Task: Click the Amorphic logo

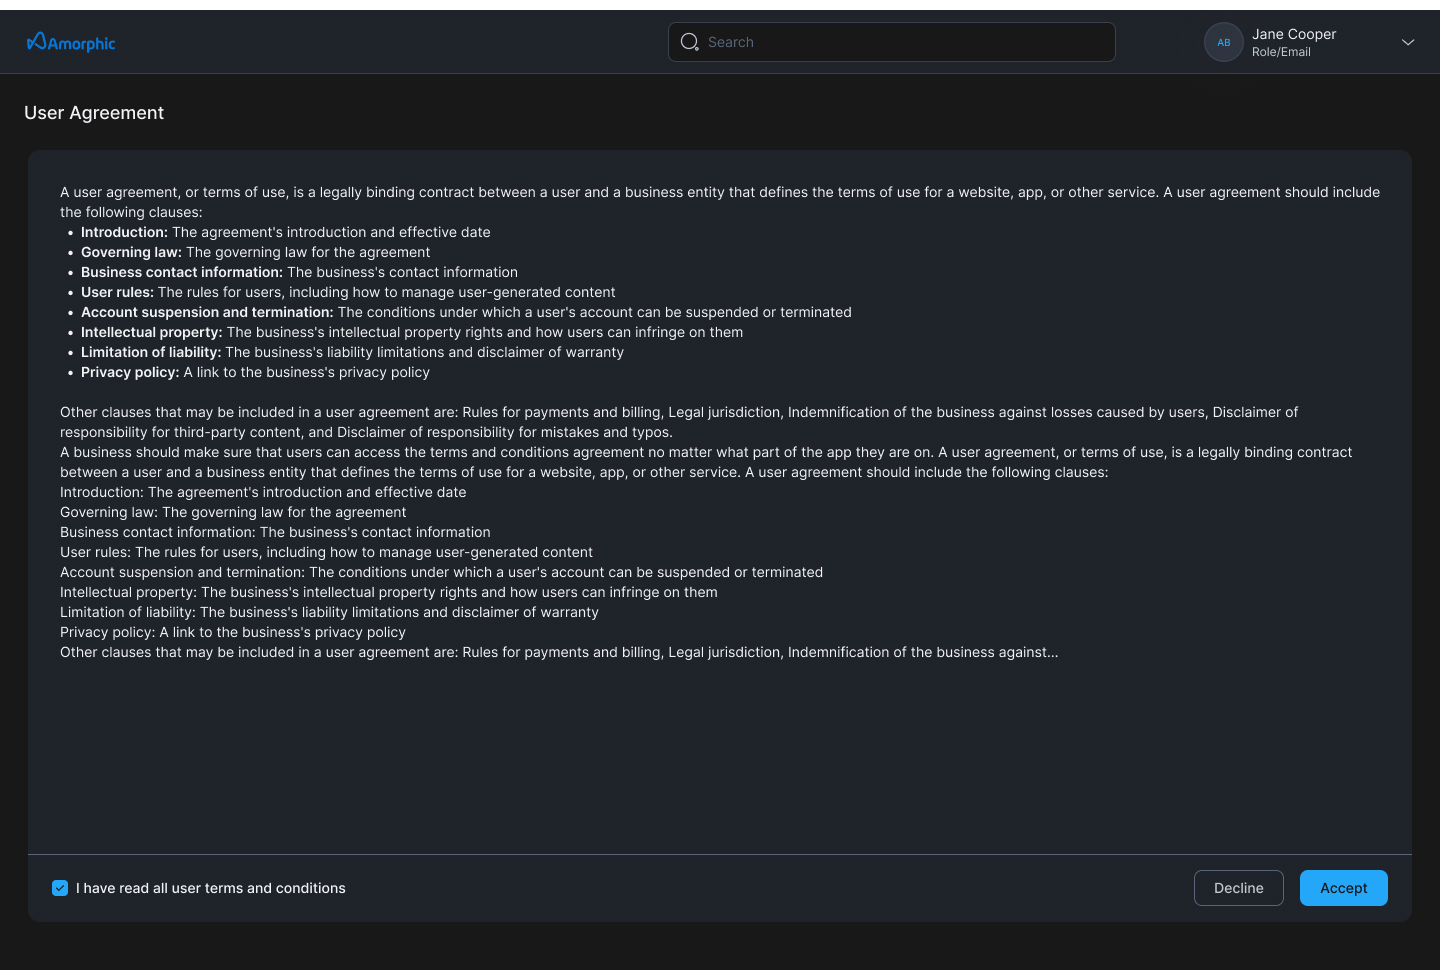Action: (x=71, y=42)
